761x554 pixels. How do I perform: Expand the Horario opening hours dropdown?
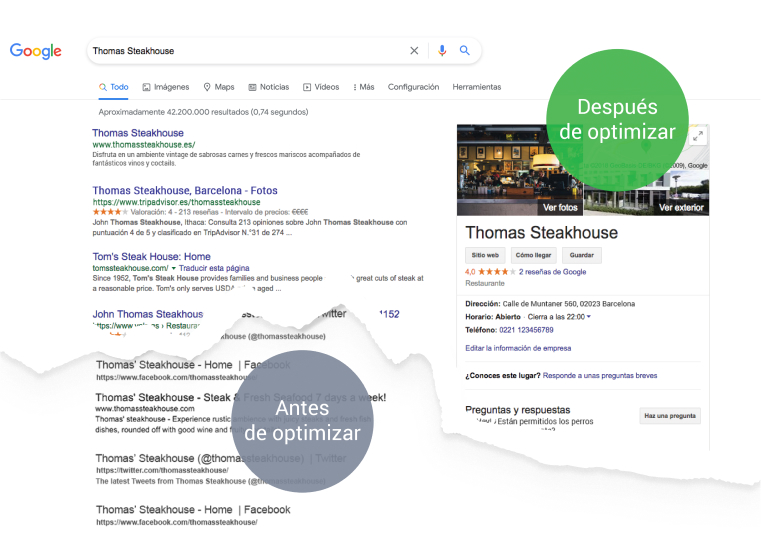[x=589, y=317]
